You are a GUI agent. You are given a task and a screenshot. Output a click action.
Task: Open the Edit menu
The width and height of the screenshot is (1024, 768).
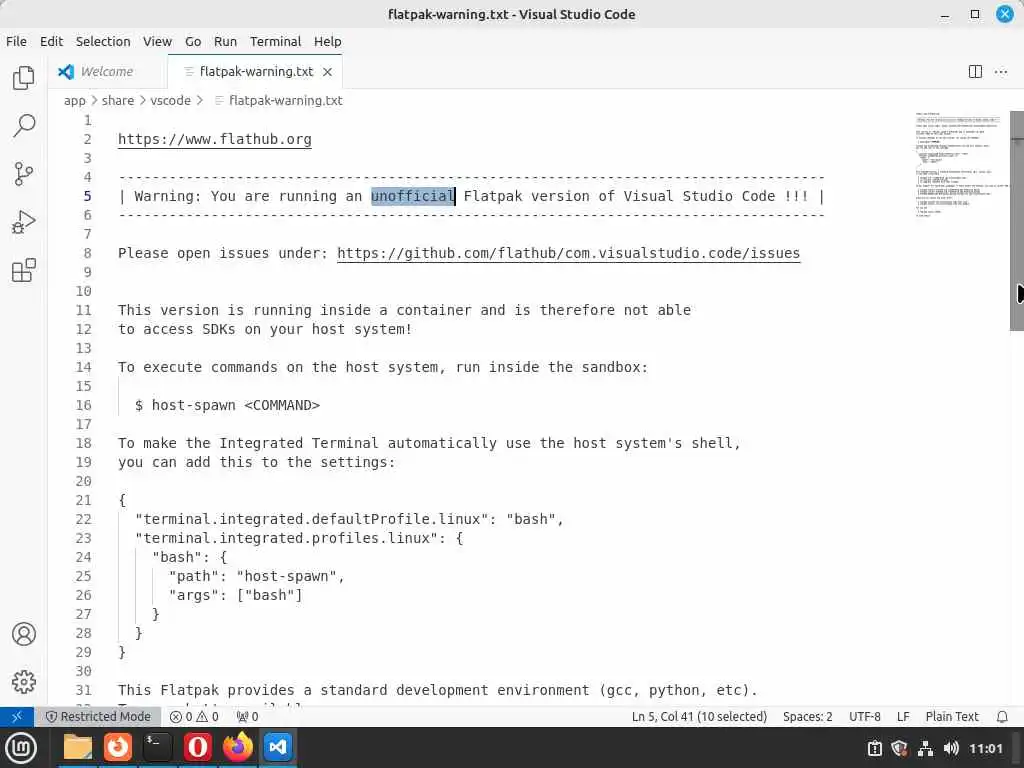51,41
